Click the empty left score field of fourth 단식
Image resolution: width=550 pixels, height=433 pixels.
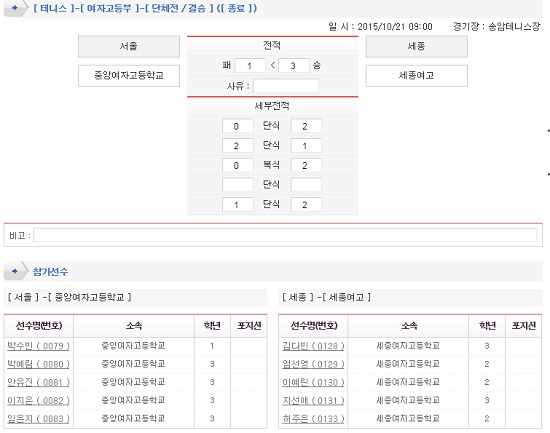pos(237,185)
